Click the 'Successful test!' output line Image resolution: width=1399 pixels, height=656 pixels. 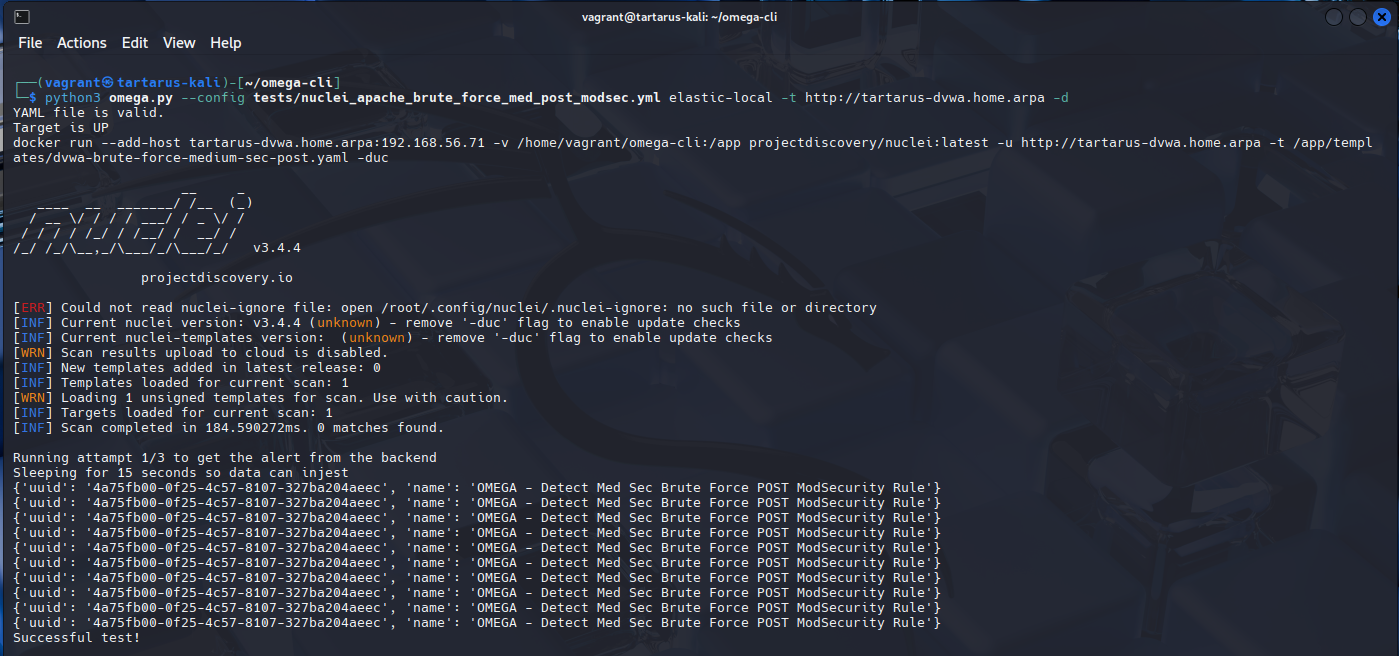coord(77,638)
